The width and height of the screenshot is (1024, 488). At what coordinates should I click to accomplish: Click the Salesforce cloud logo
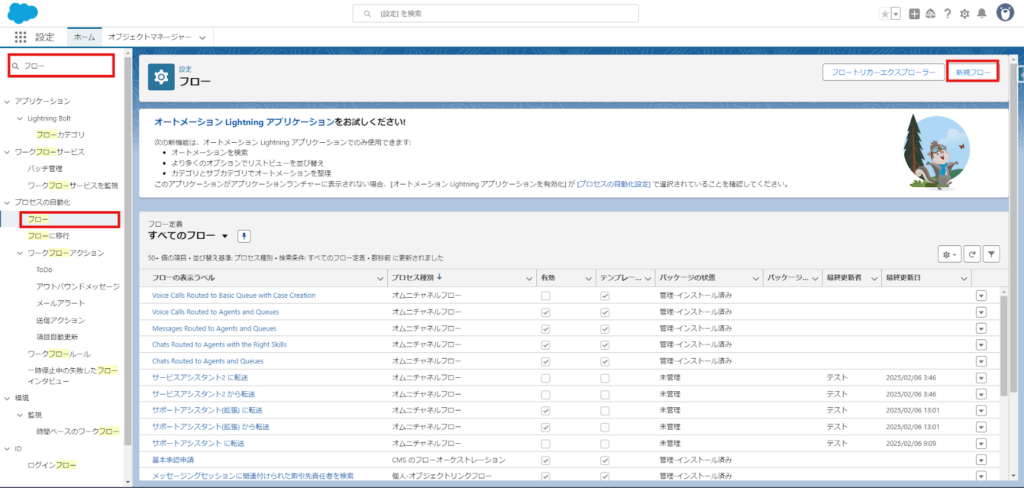pos(22,12)
